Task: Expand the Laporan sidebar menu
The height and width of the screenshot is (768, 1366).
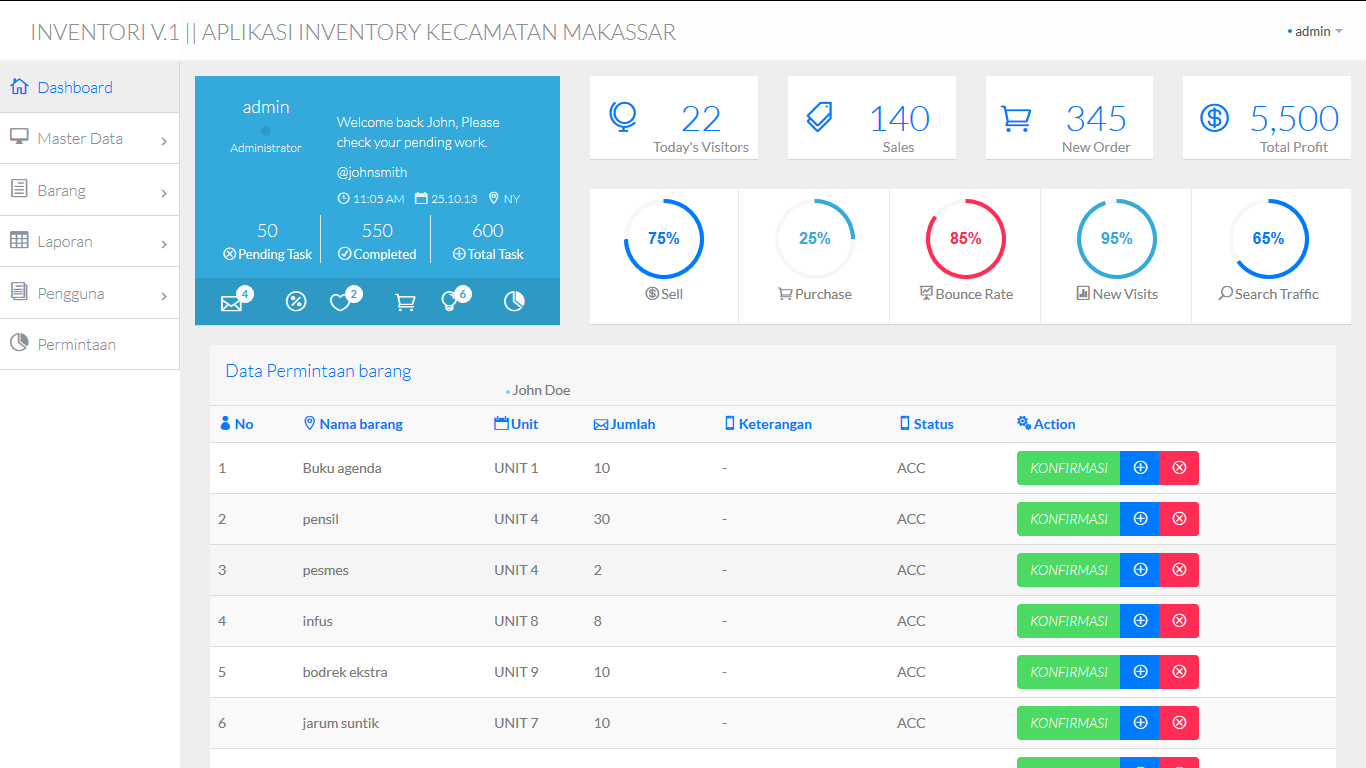Action: 89,242
